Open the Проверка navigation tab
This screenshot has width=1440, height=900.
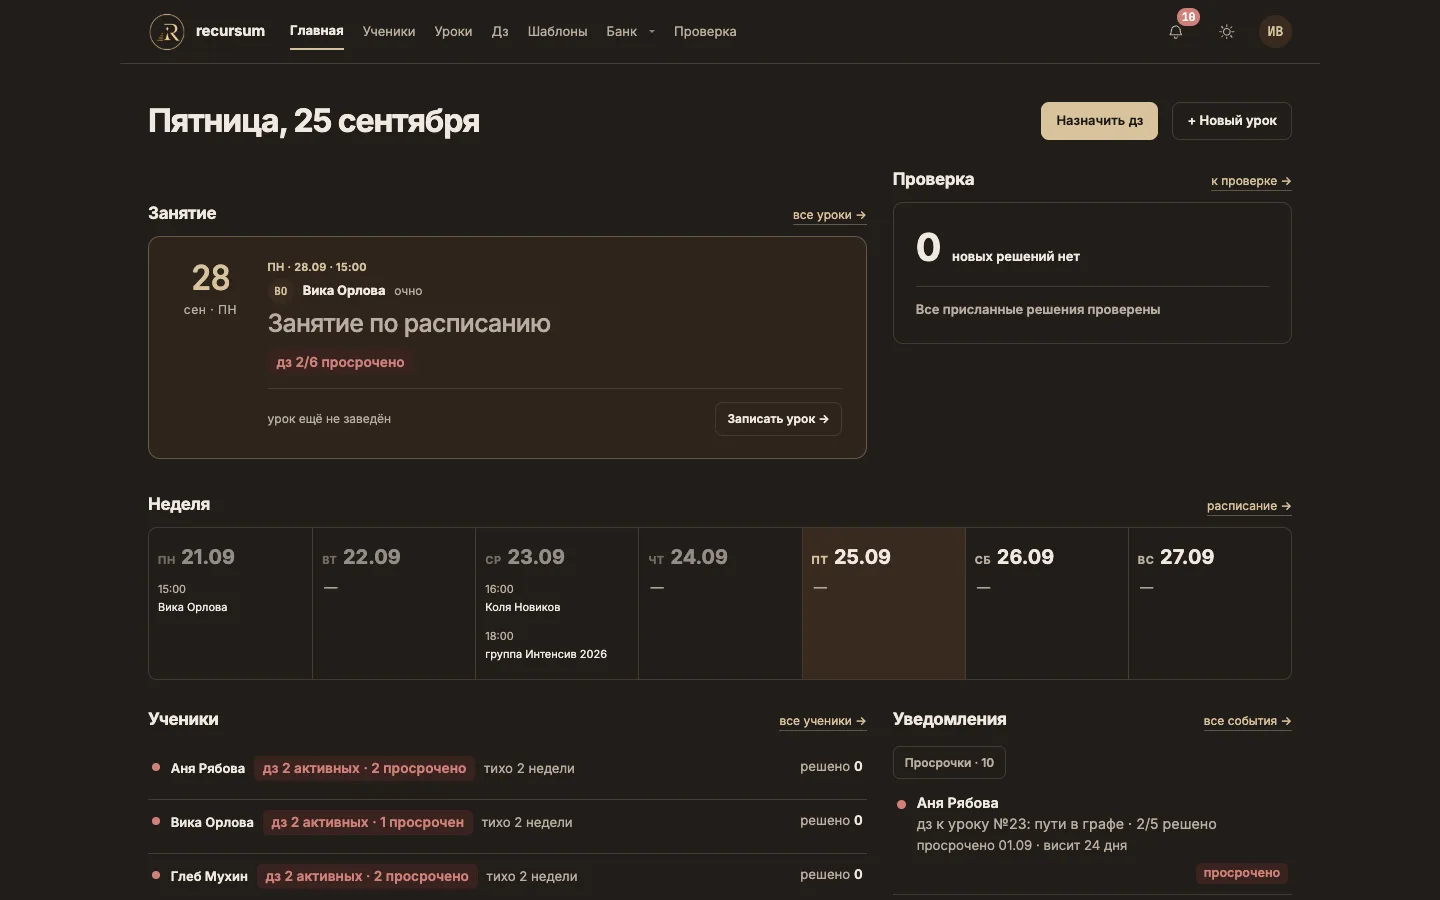705,32
